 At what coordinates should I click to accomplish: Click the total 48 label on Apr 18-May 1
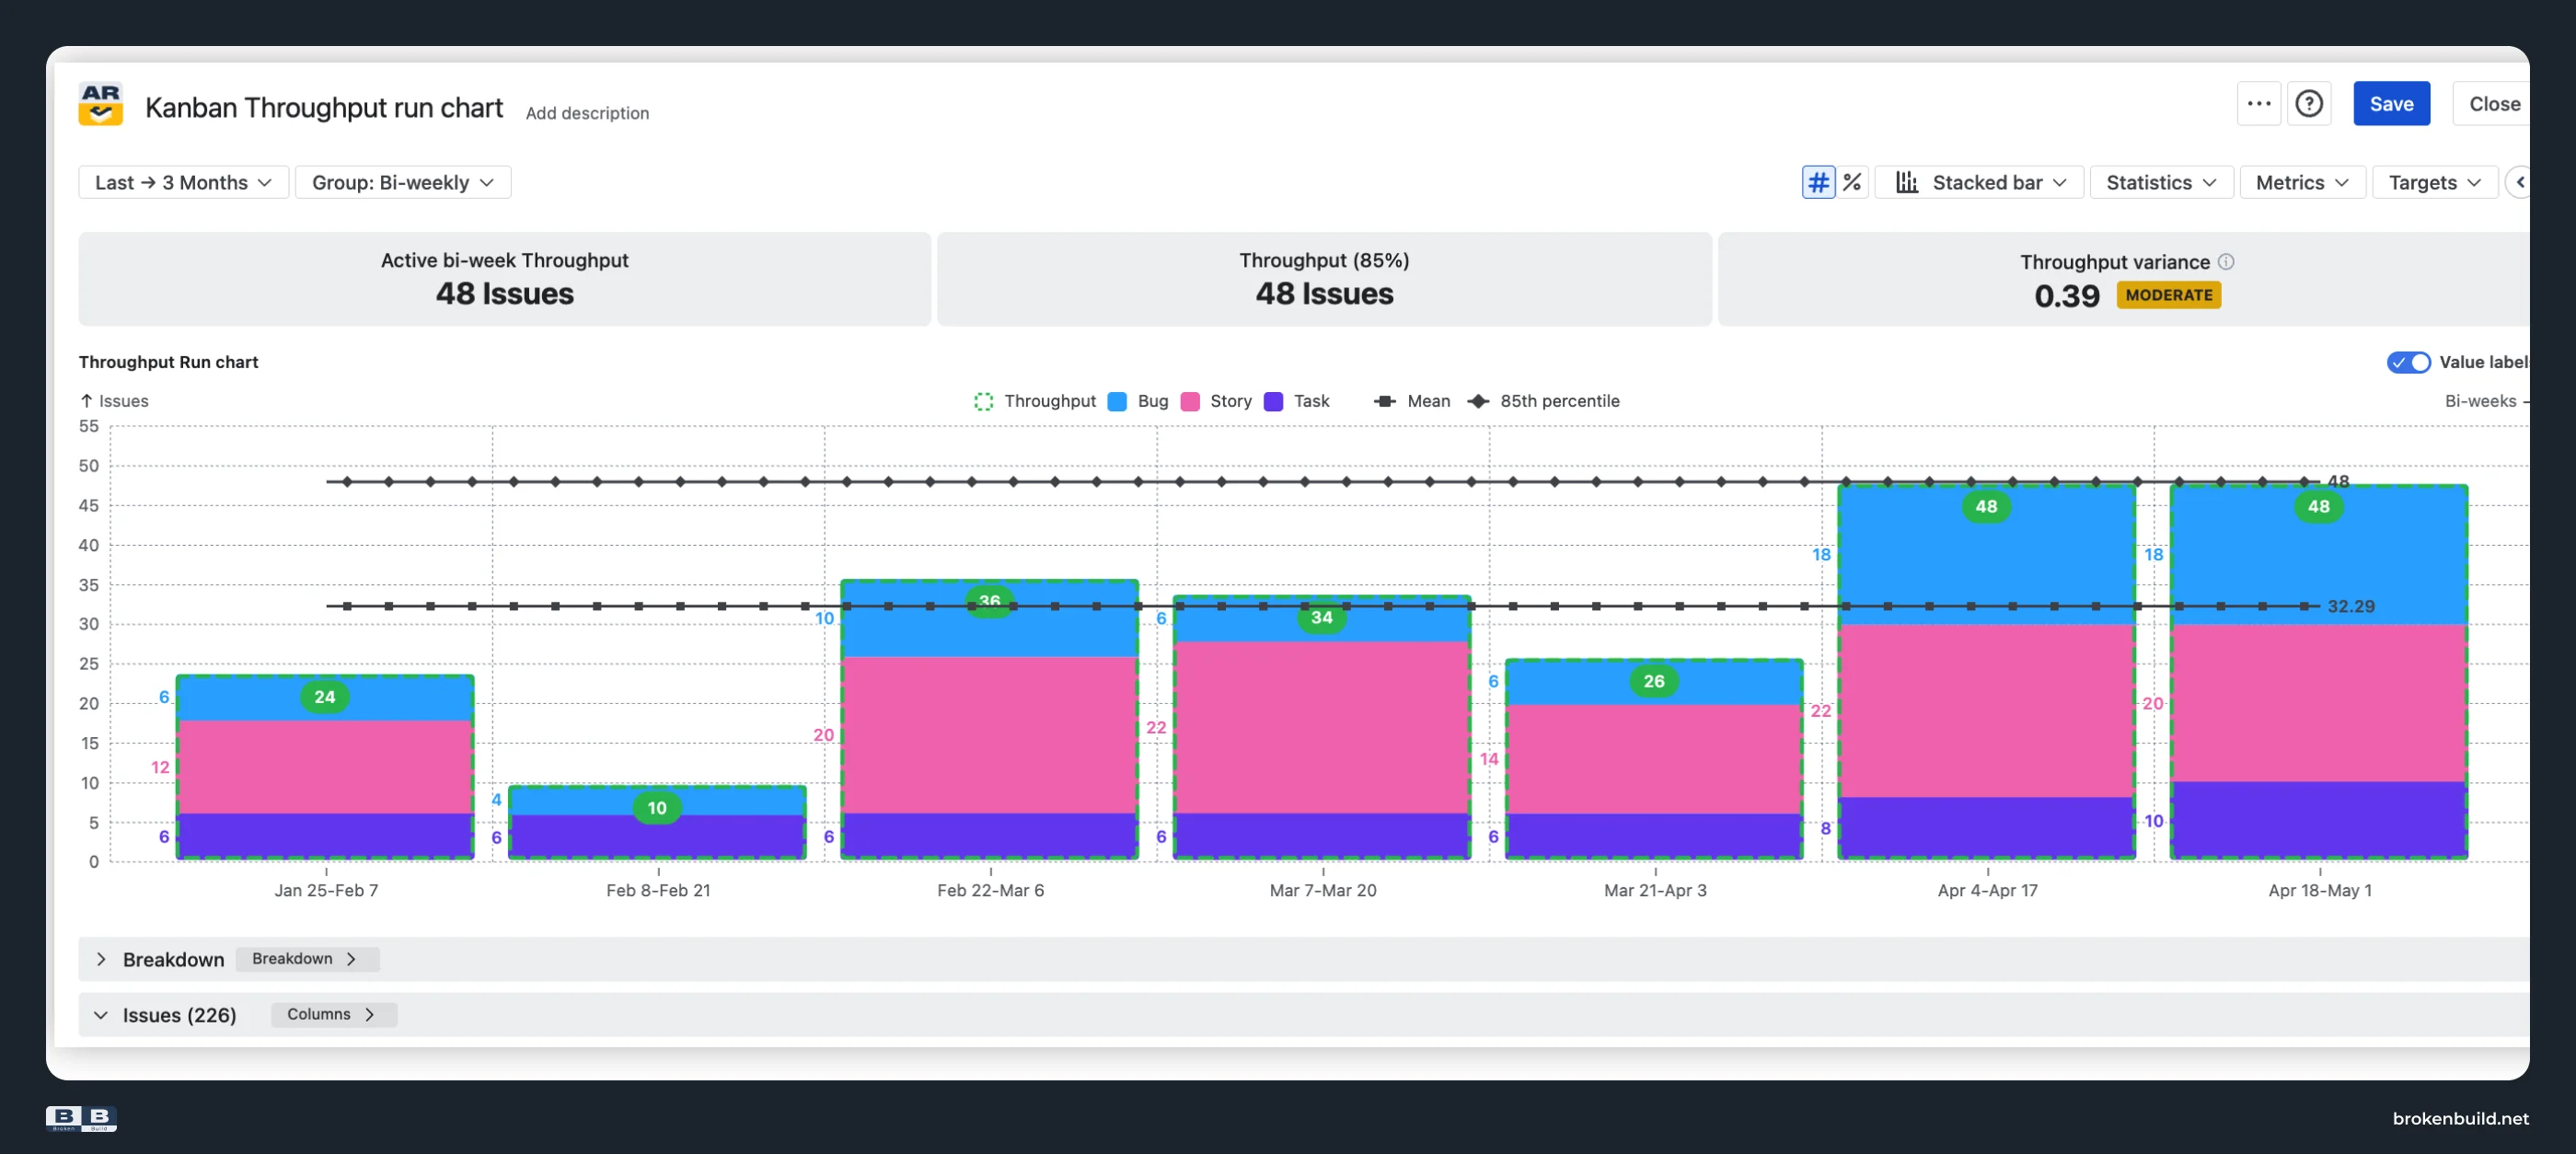[2318, 506]
